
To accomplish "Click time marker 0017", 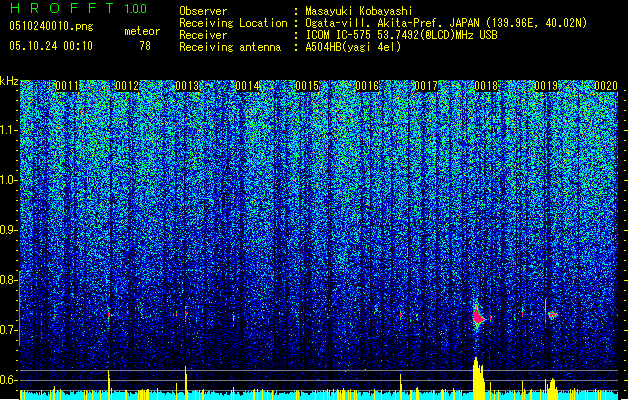I will coord(426,86).
